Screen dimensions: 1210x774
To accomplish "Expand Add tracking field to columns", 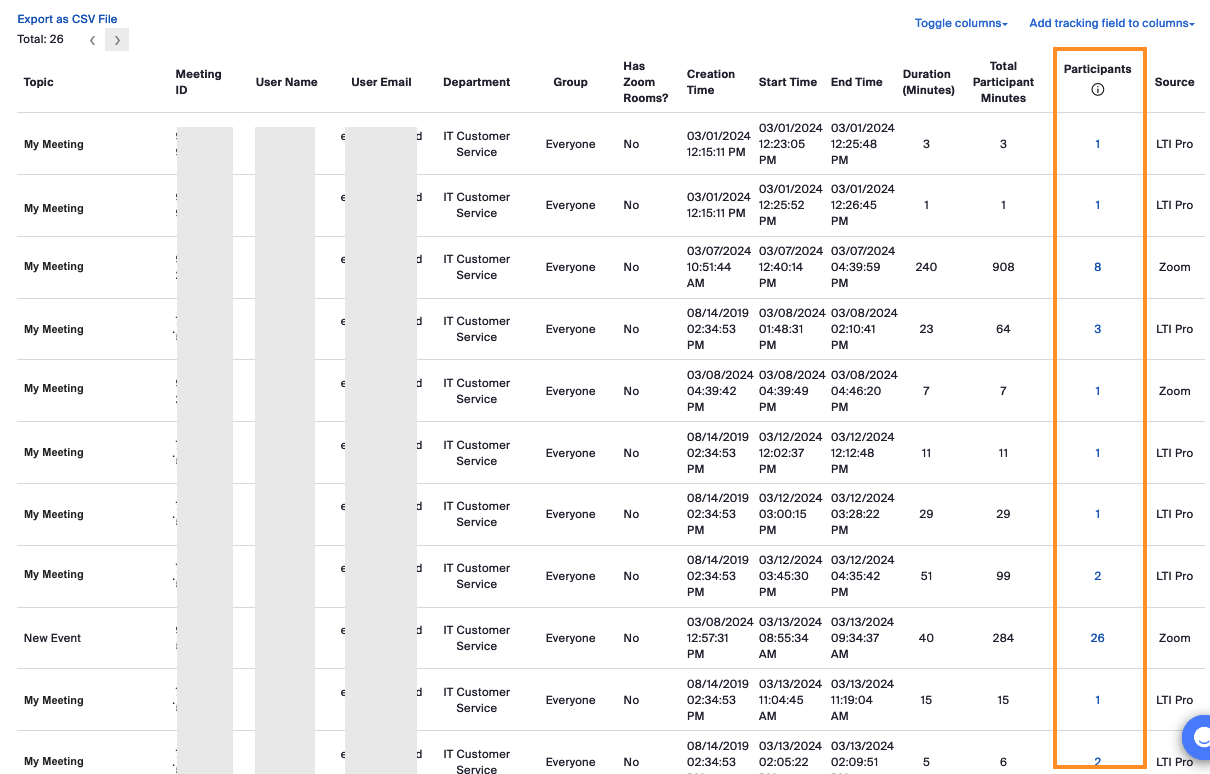I will [1111, 23].
